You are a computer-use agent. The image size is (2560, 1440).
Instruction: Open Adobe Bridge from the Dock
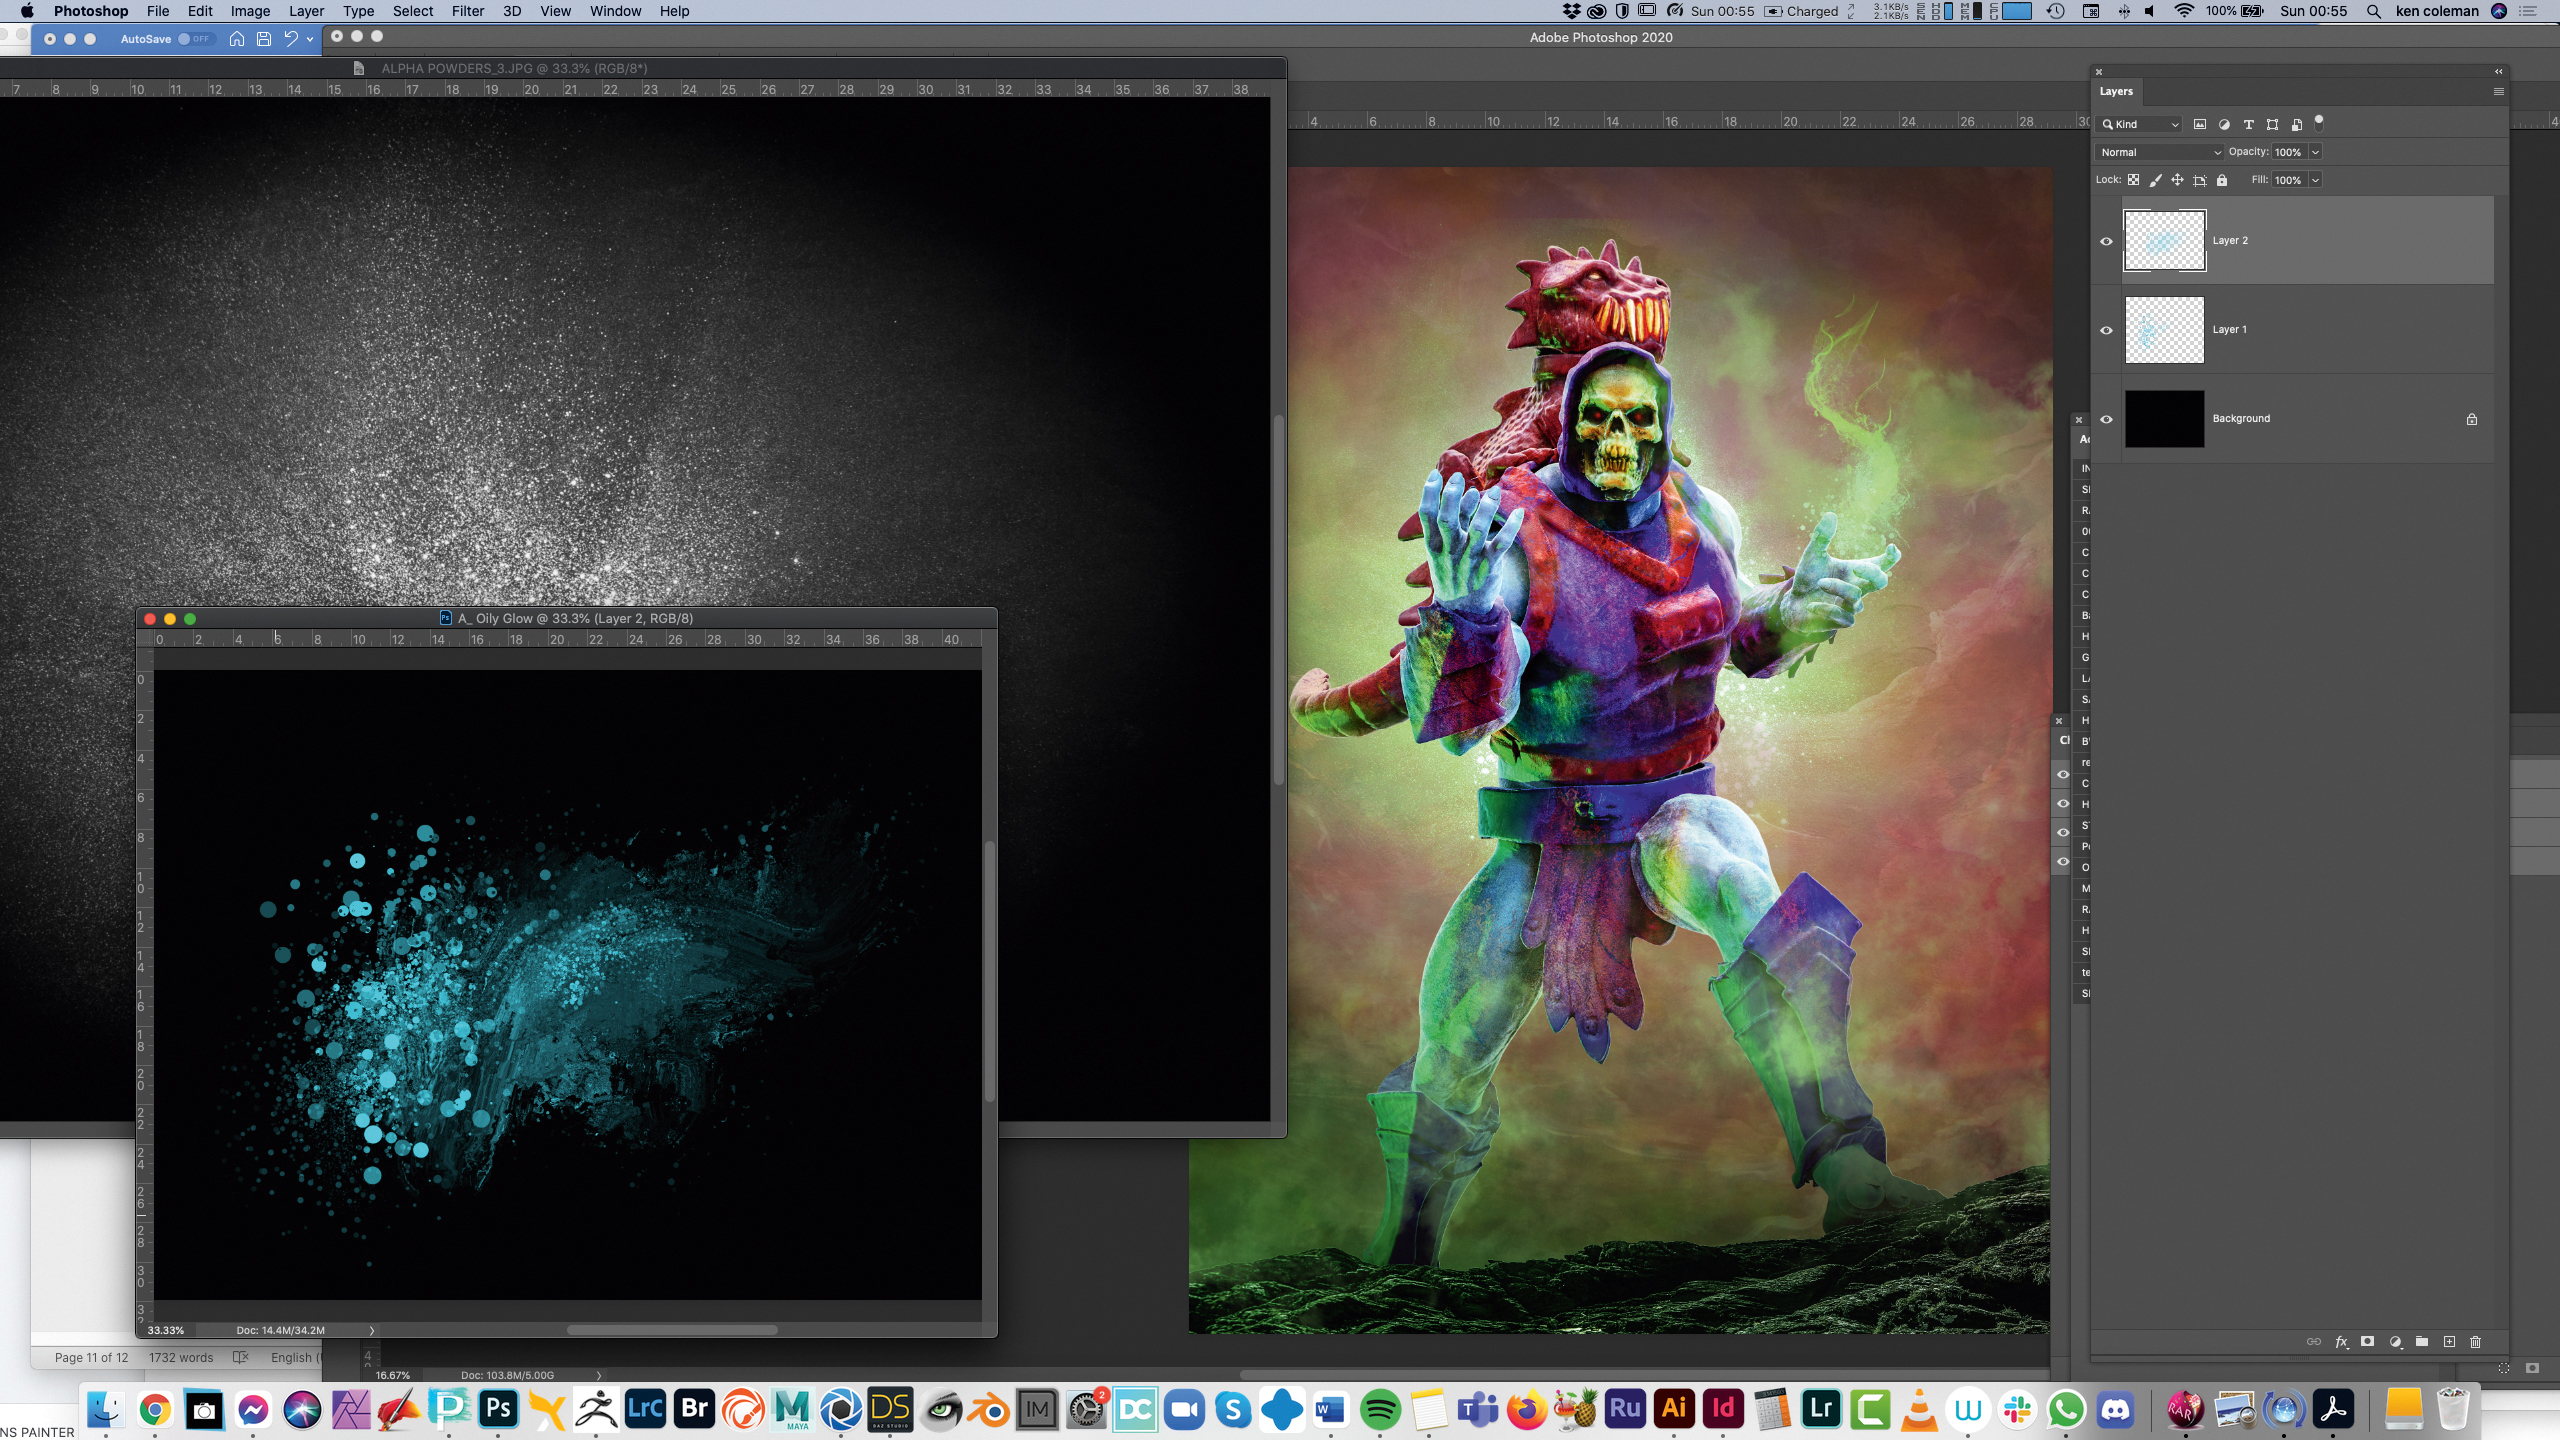(694, 1410)
